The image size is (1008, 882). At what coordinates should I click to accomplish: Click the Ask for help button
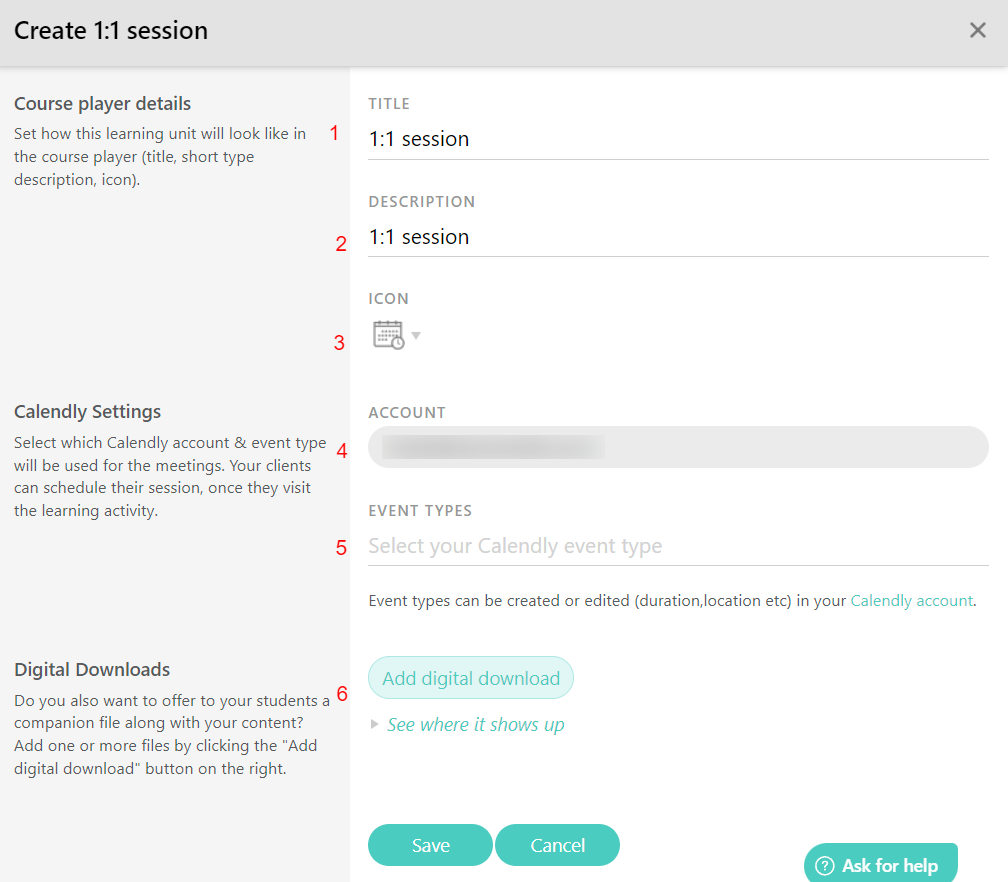880,864
